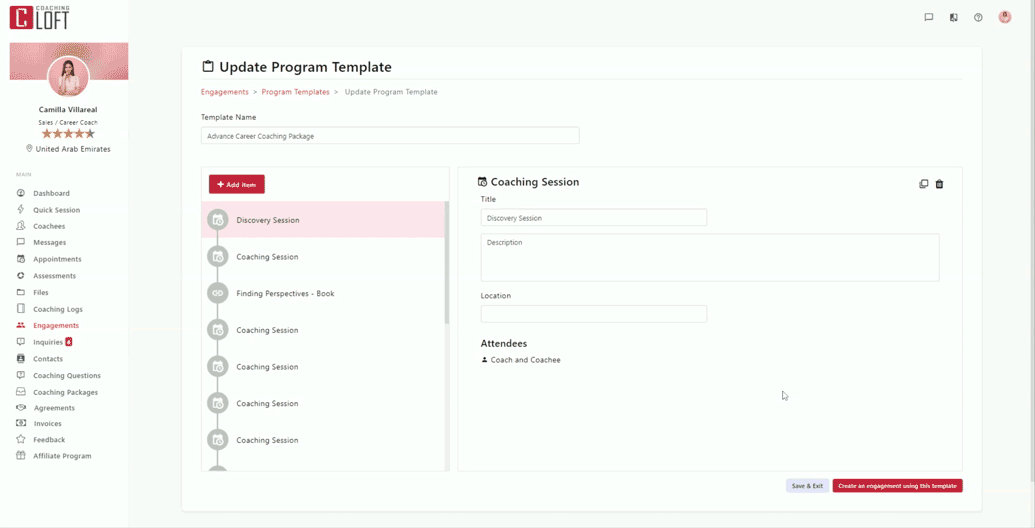
Task: Click Camilla Villareal's profile photo
Action: [x=69, y=77]
